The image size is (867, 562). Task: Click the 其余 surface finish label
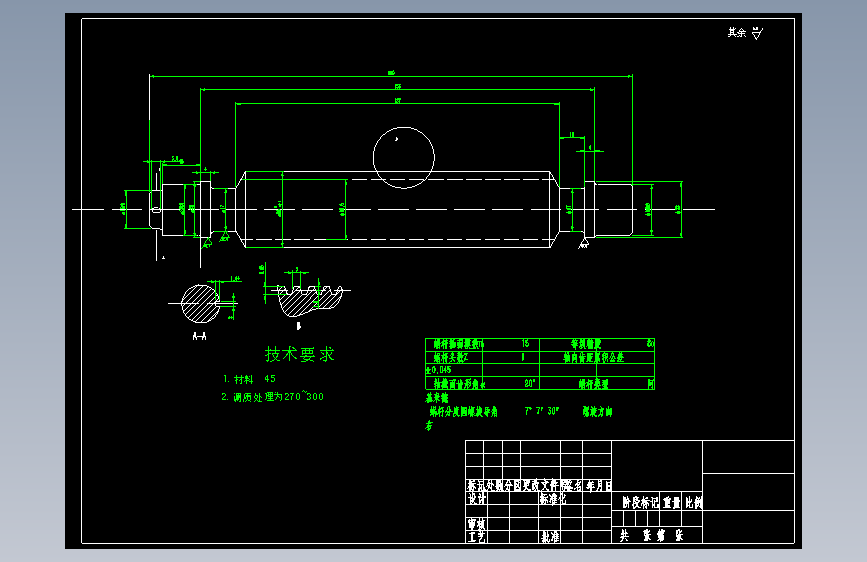click(737, 33)
